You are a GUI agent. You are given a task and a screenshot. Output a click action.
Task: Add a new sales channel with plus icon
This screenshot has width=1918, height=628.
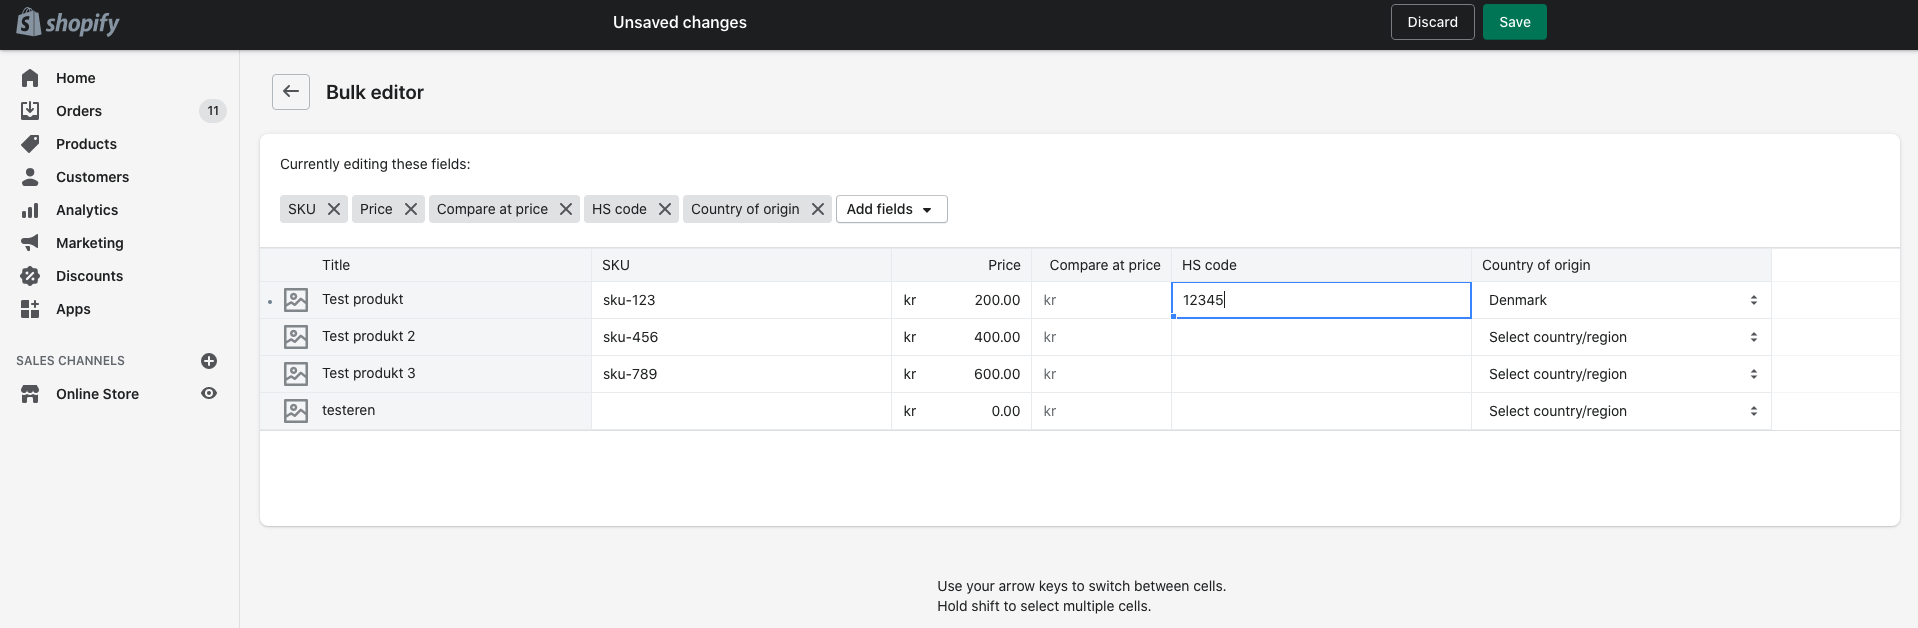[209, 361]
